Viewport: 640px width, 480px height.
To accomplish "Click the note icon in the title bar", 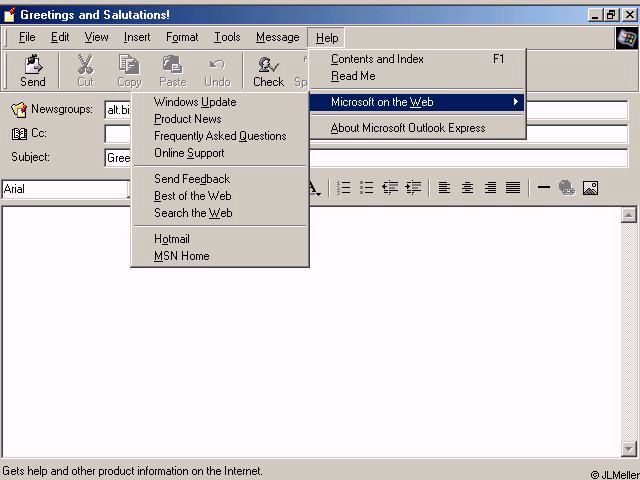I will (x=10, y=15).
